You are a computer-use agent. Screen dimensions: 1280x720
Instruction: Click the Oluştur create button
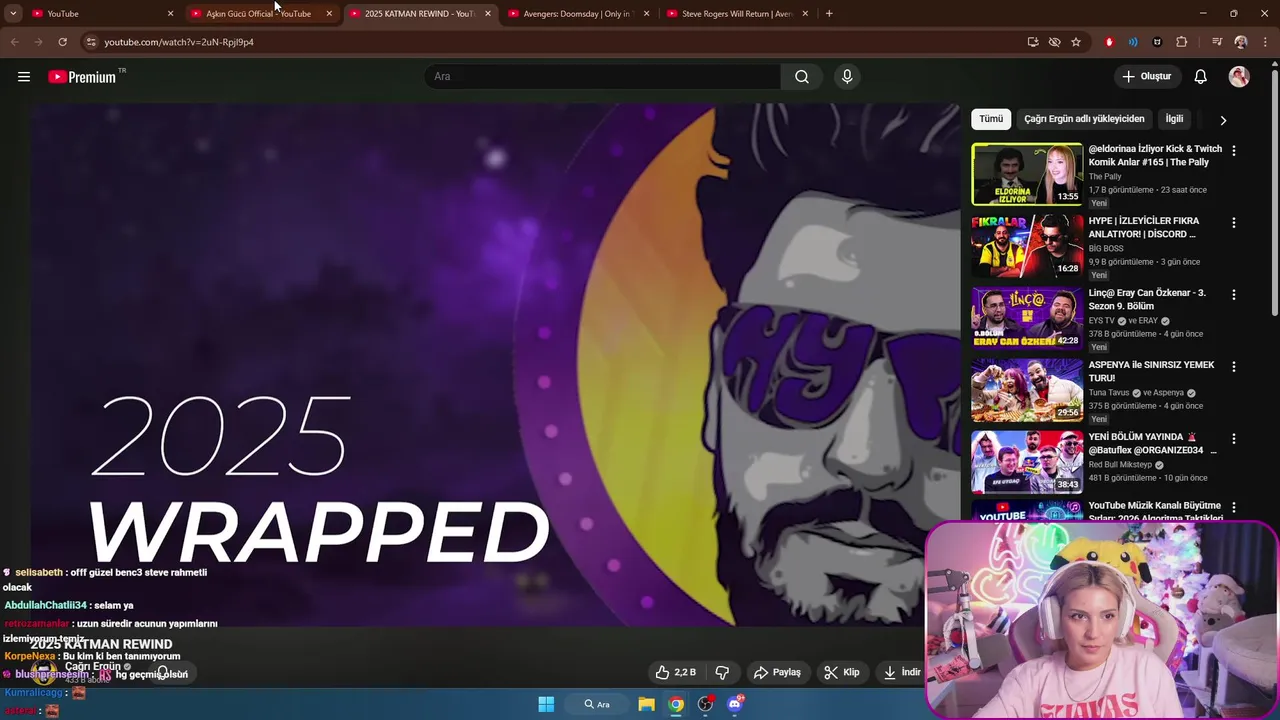pyautogui.click(x=1146, y=77)
